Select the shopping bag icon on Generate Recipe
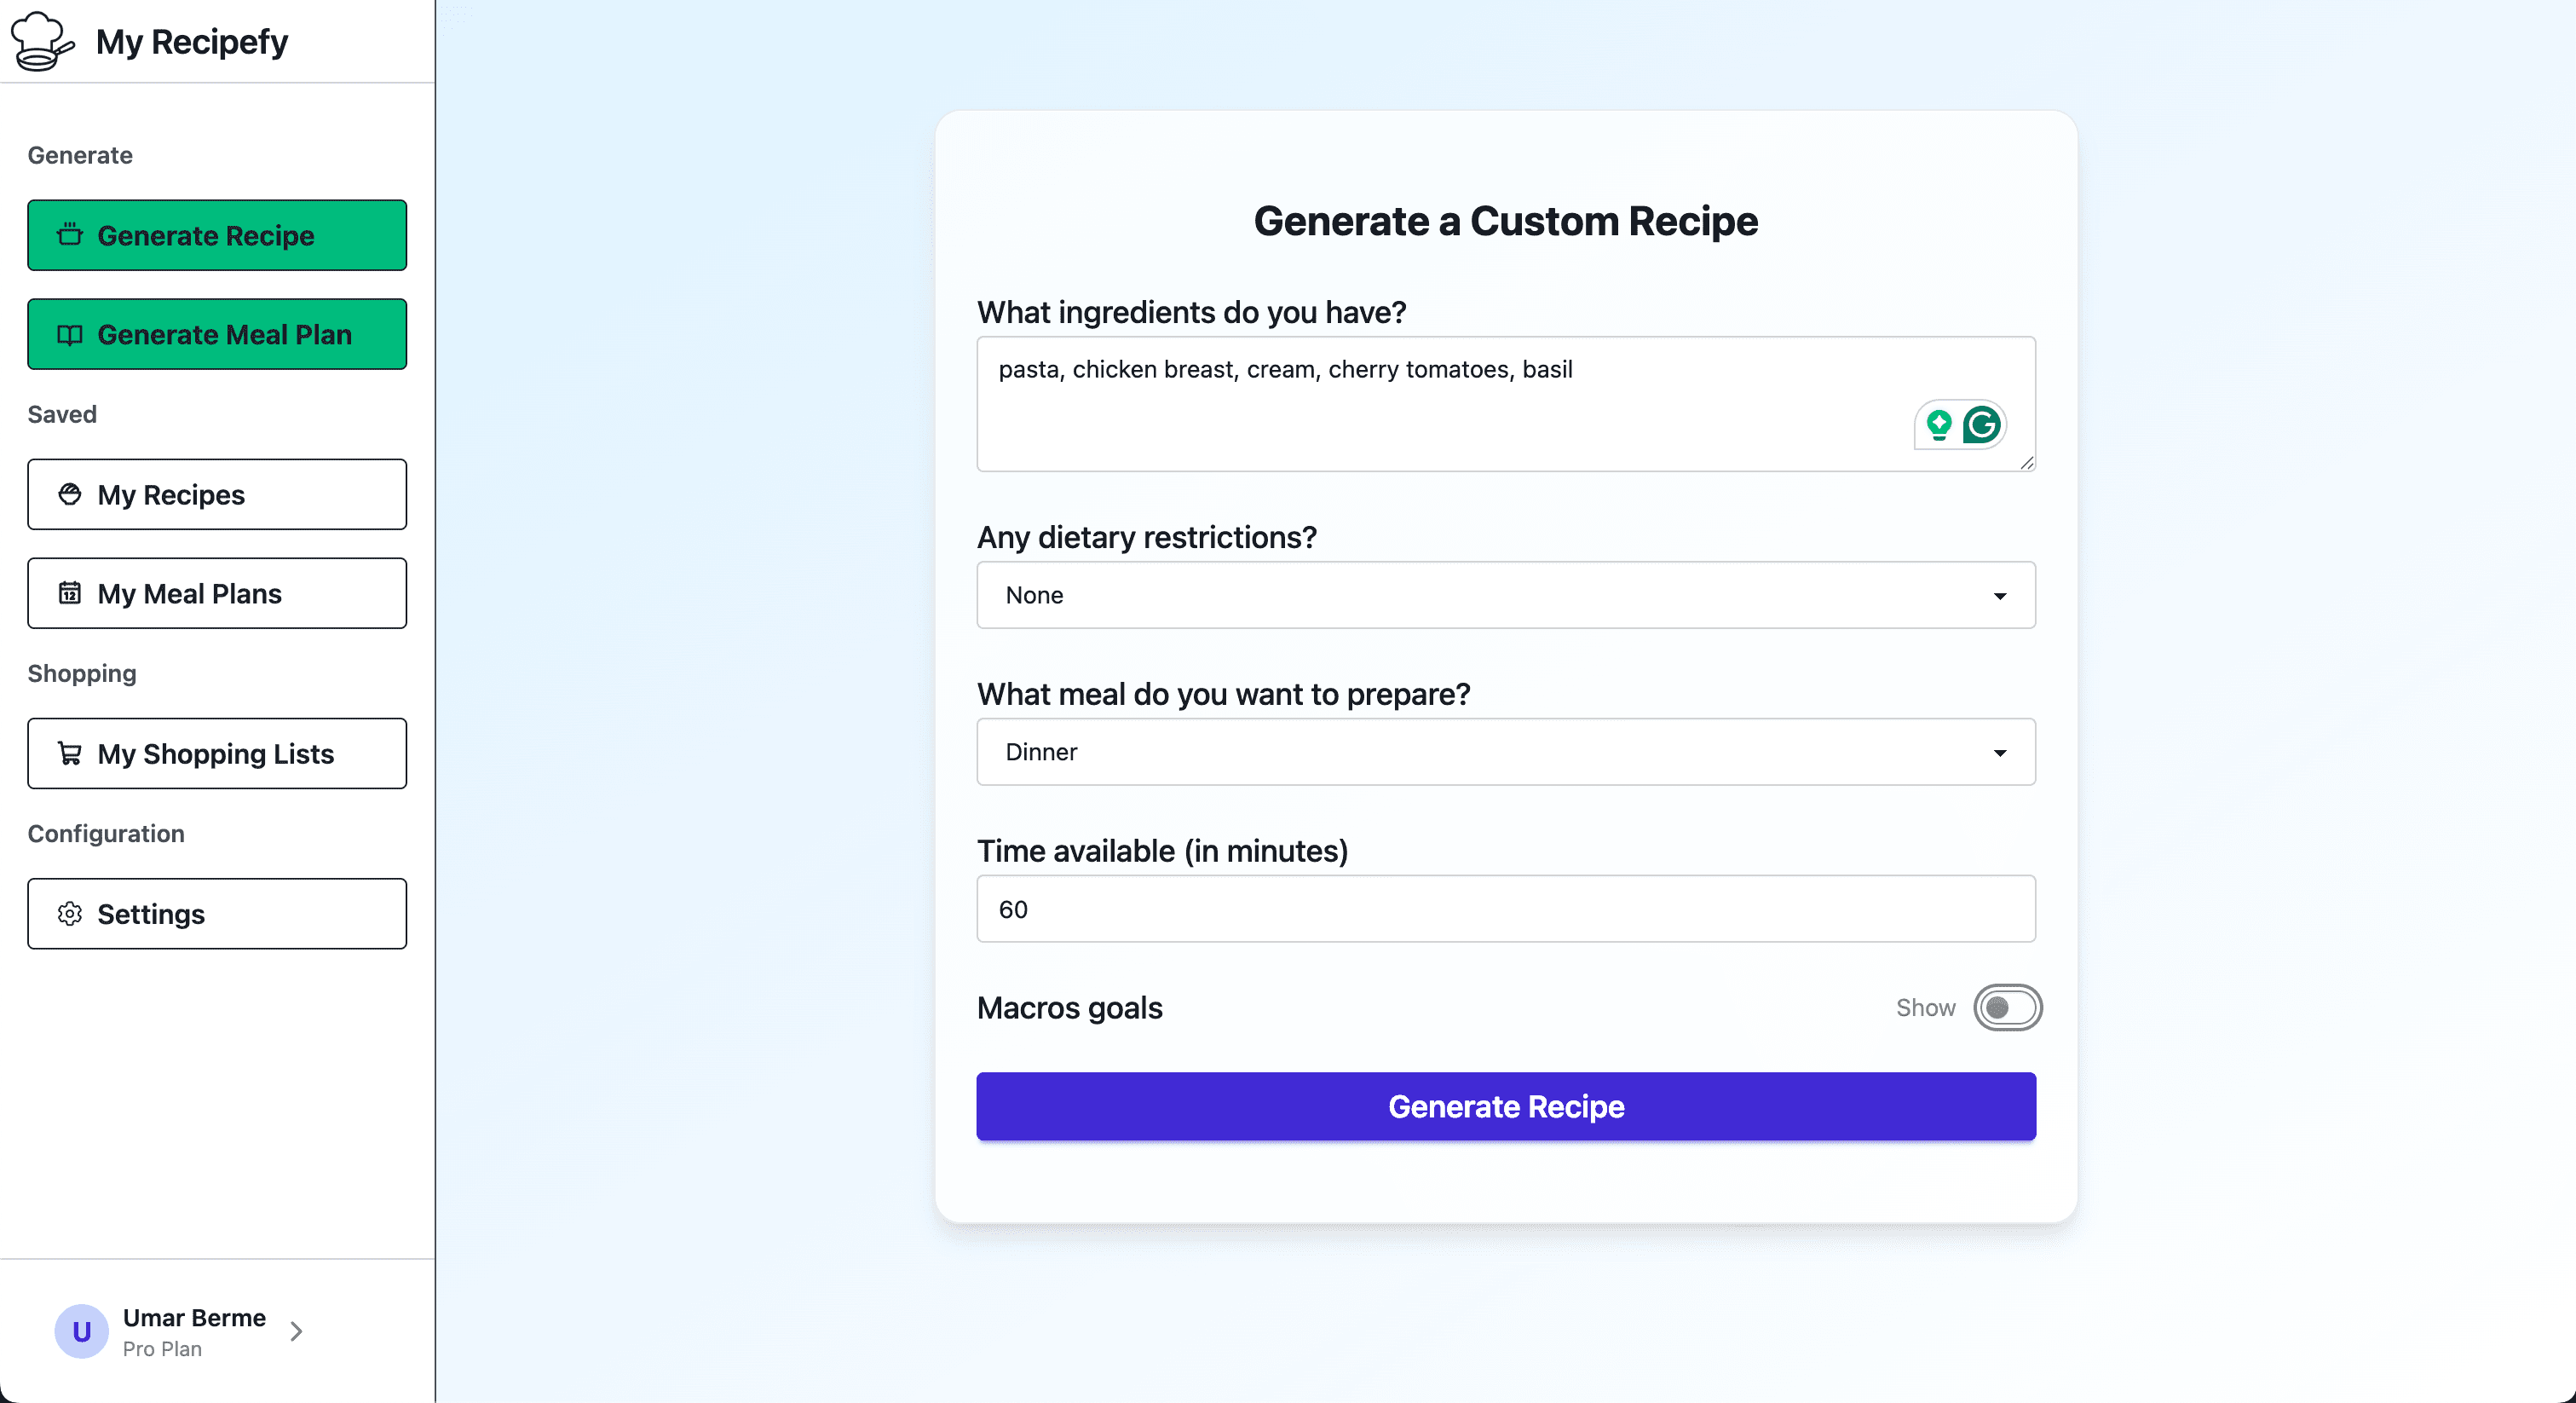This screenshot has height=1403, width=2576. click(69, 235)
